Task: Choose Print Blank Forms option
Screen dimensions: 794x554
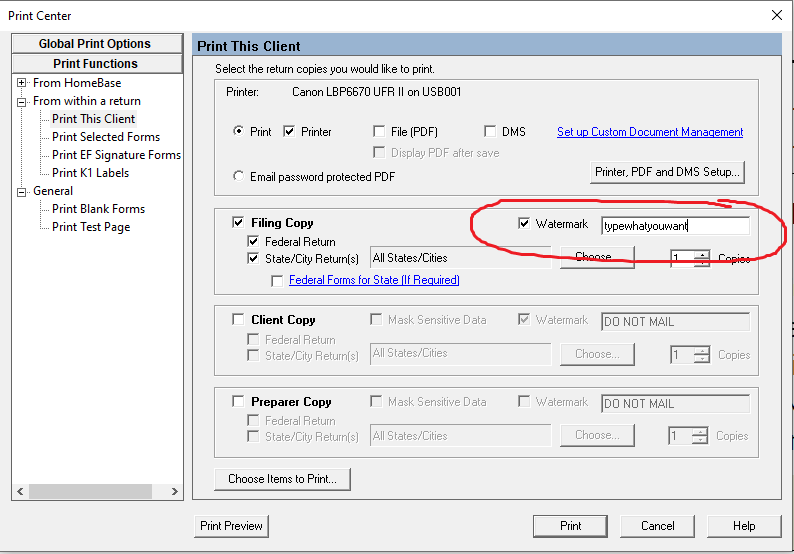Action: point(98,209)
